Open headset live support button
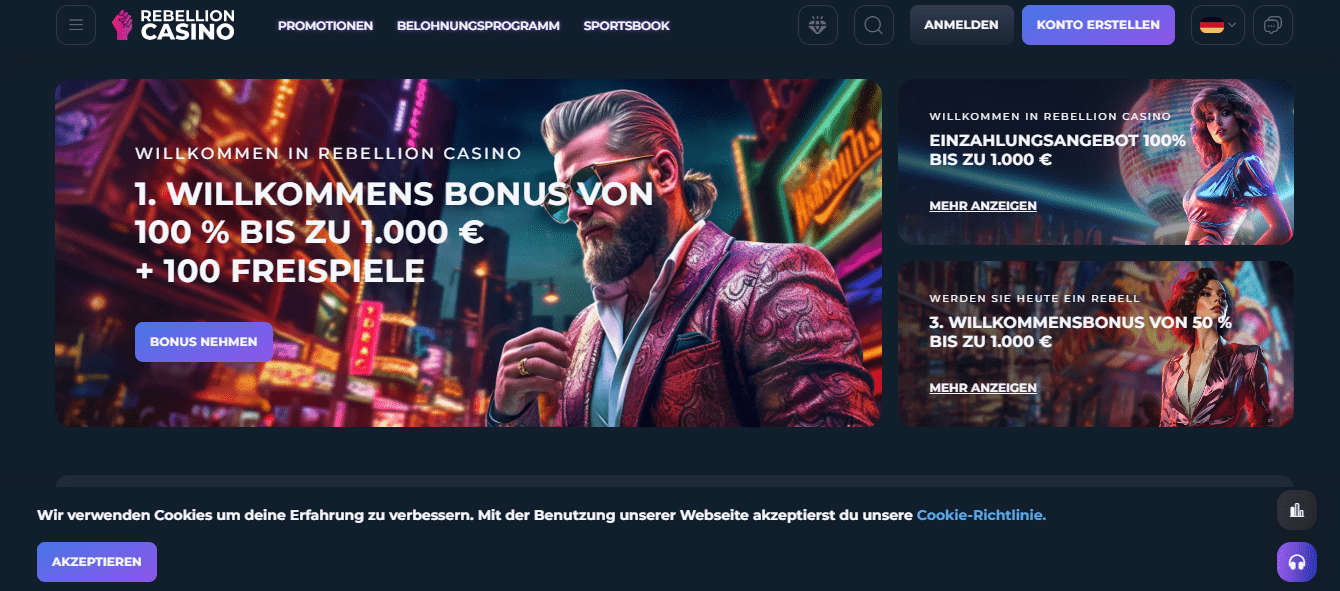 pyautogui.click(x=1297, y=562)
